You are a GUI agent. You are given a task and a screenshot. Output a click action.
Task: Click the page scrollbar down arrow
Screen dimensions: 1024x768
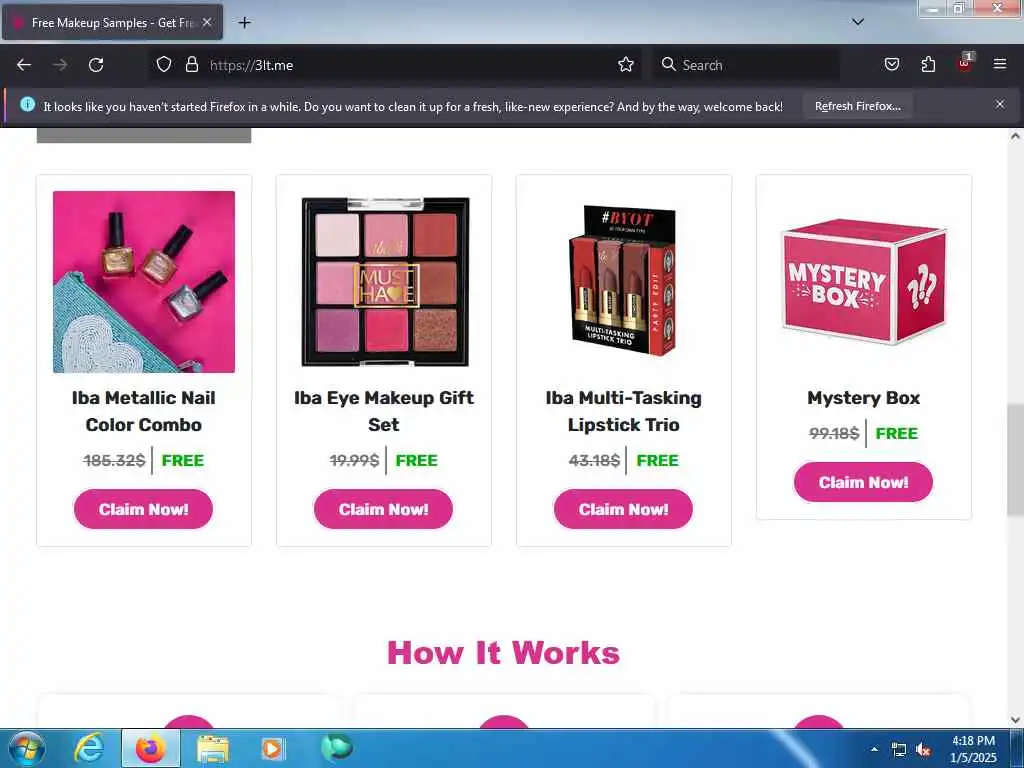coord(1016,720)
